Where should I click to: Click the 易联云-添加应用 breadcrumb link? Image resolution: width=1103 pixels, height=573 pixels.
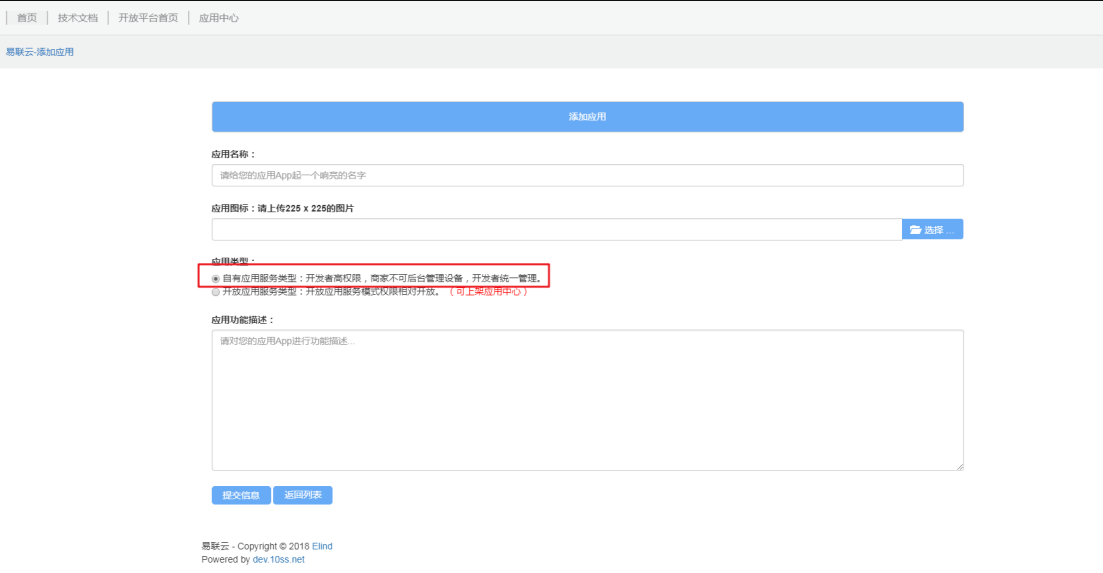tap(39, 52)
